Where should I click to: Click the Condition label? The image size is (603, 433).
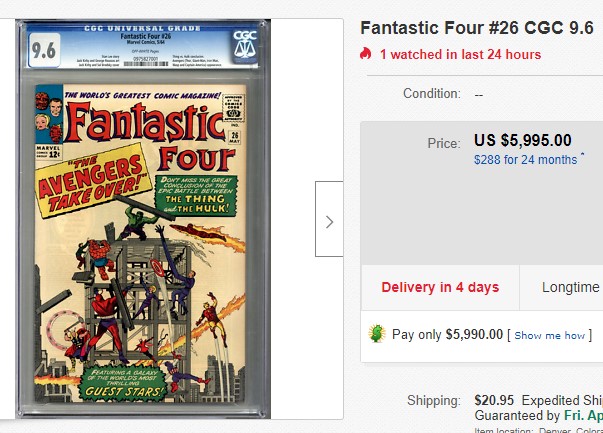click(431, 93)
